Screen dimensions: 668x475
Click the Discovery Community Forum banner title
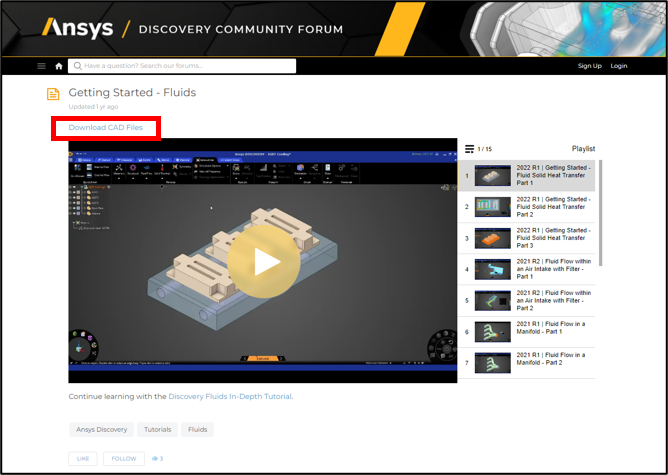(241, 29)
